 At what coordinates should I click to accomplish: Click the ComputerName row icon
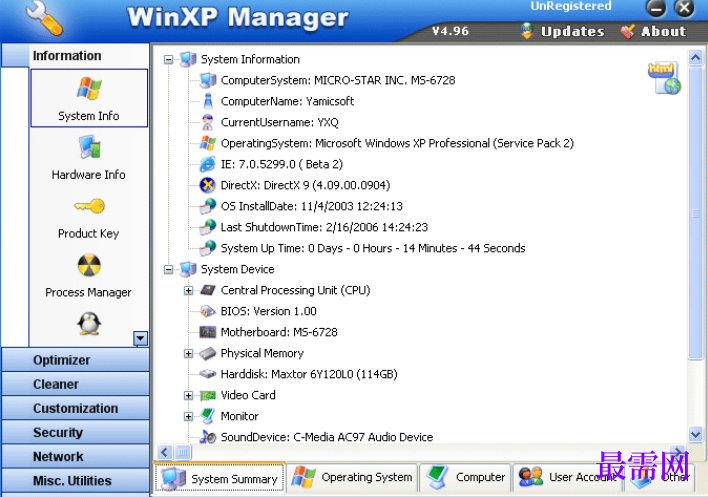coord(208,101)
